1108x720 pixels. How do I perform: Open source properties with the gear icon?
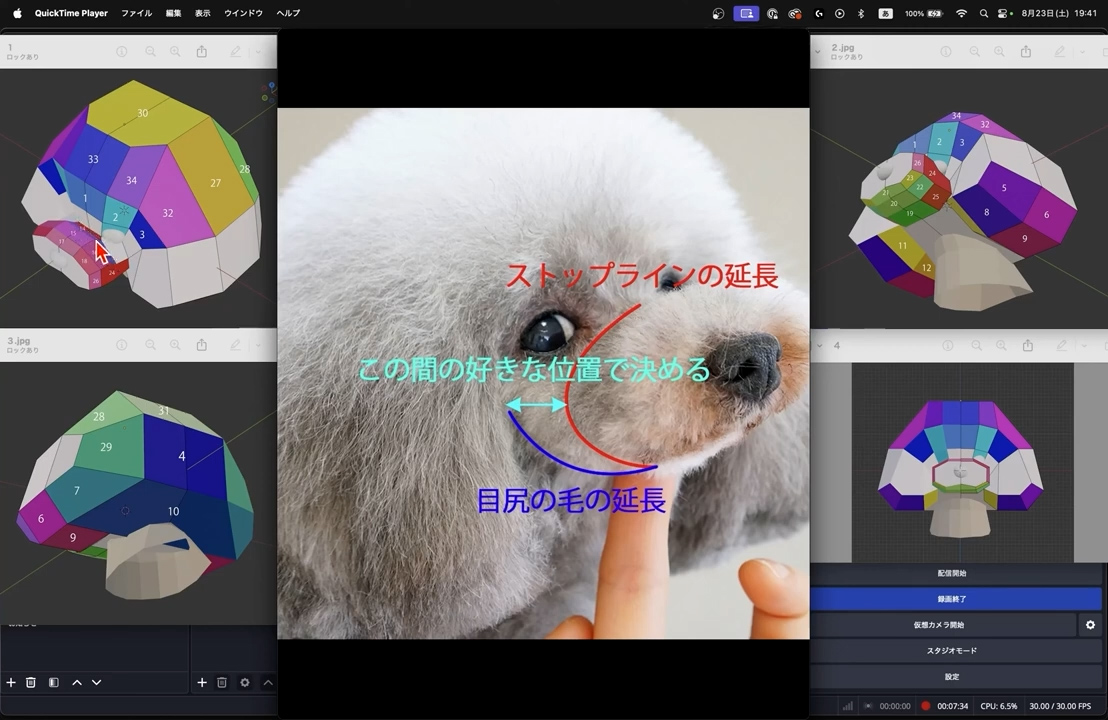(x=244, y=682)
